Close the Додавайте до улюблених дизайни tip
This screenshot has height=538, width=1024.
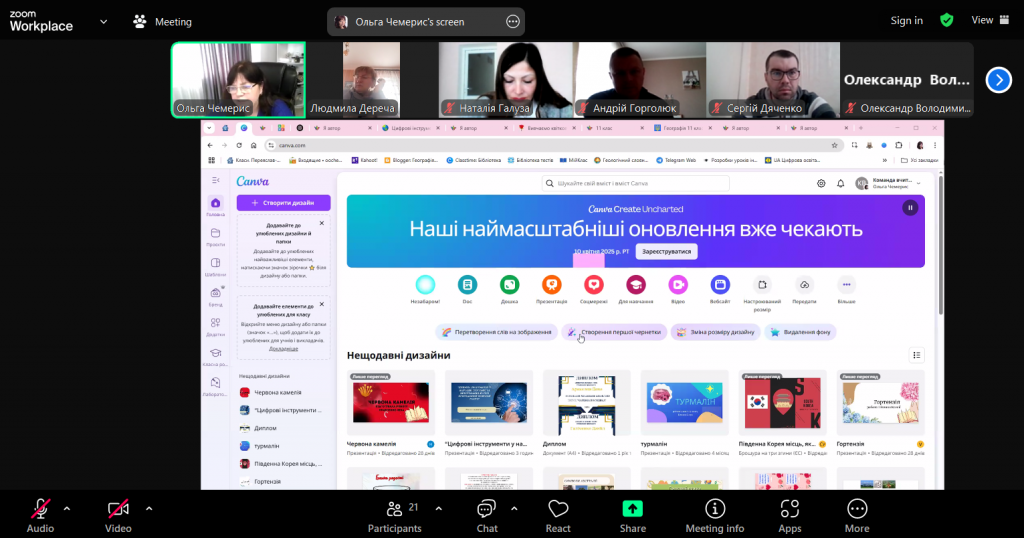coord(321,223)
